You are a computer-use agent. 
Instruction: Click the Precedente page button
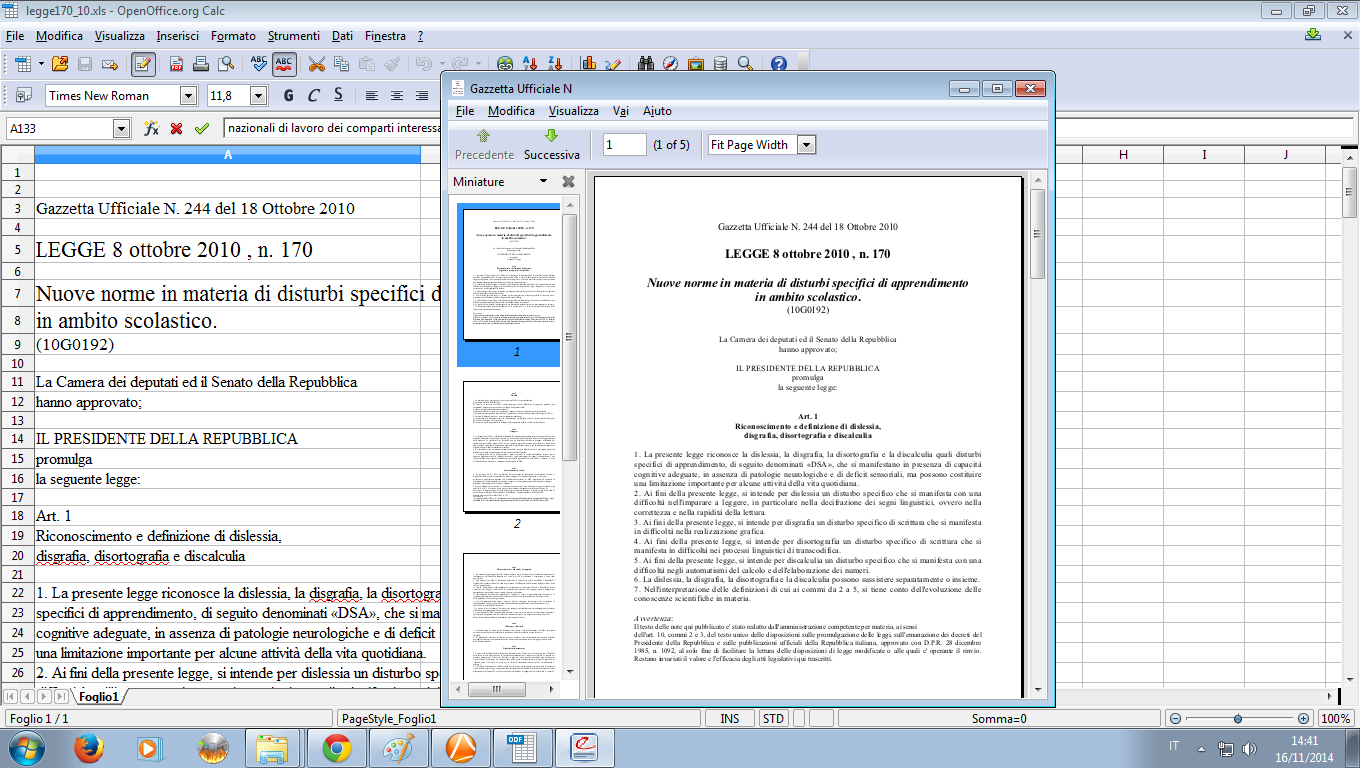pyautogui.click(x=484, y=144)
